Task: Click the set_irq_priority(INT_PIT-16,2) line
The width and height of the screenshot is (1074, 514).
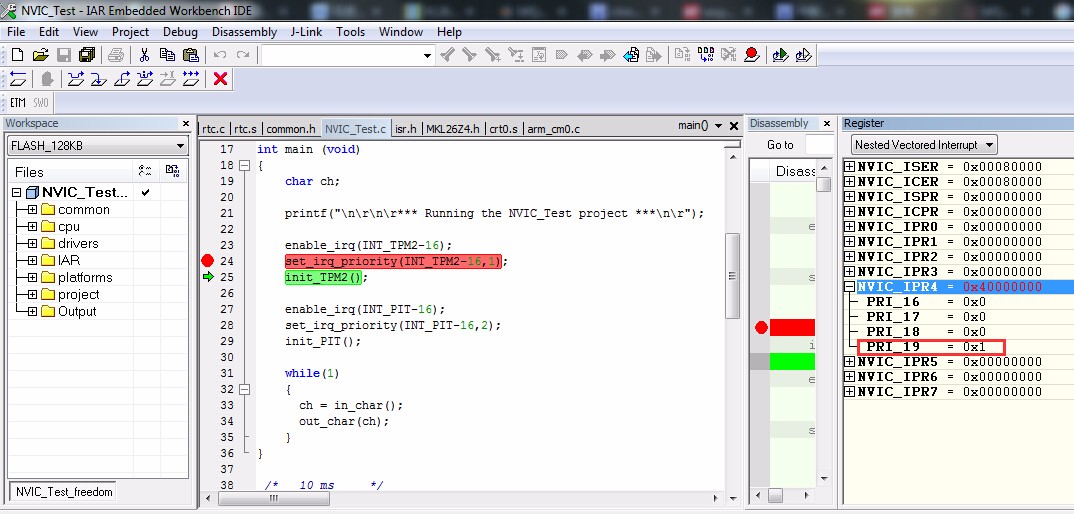Action: coord(393,325)
